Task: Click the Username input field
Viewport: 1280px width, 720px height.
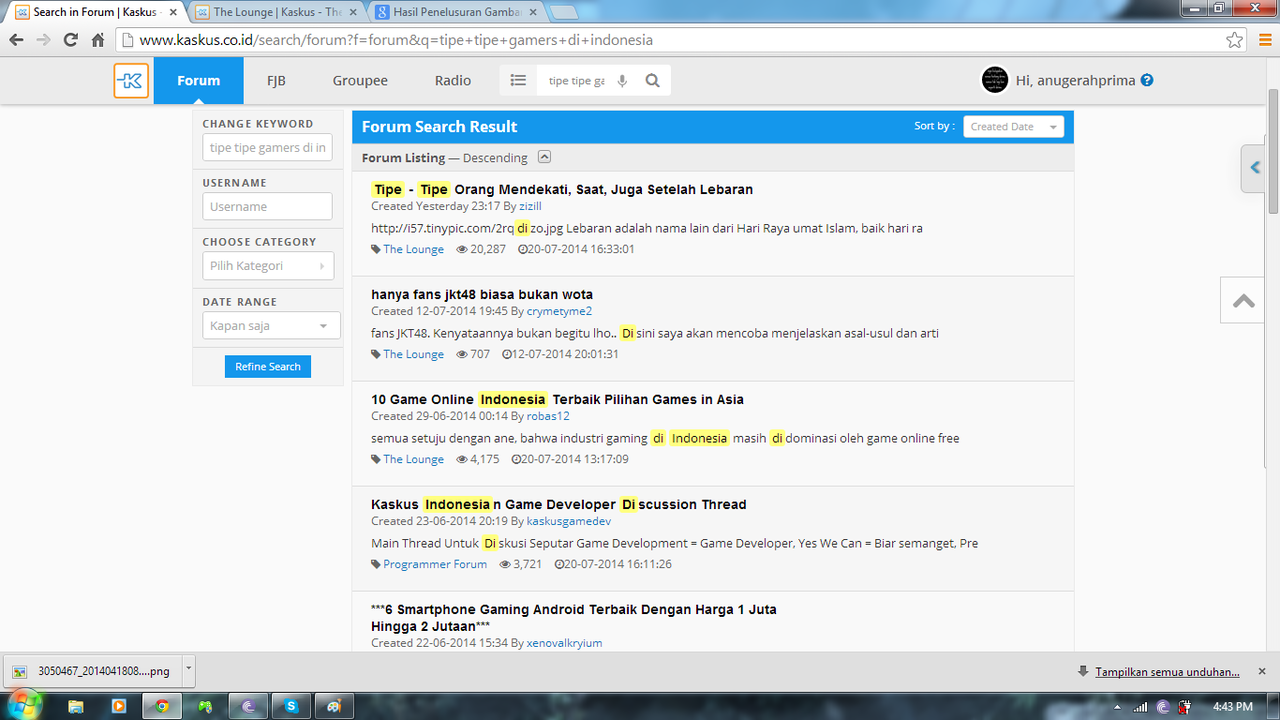Action: 267,207
